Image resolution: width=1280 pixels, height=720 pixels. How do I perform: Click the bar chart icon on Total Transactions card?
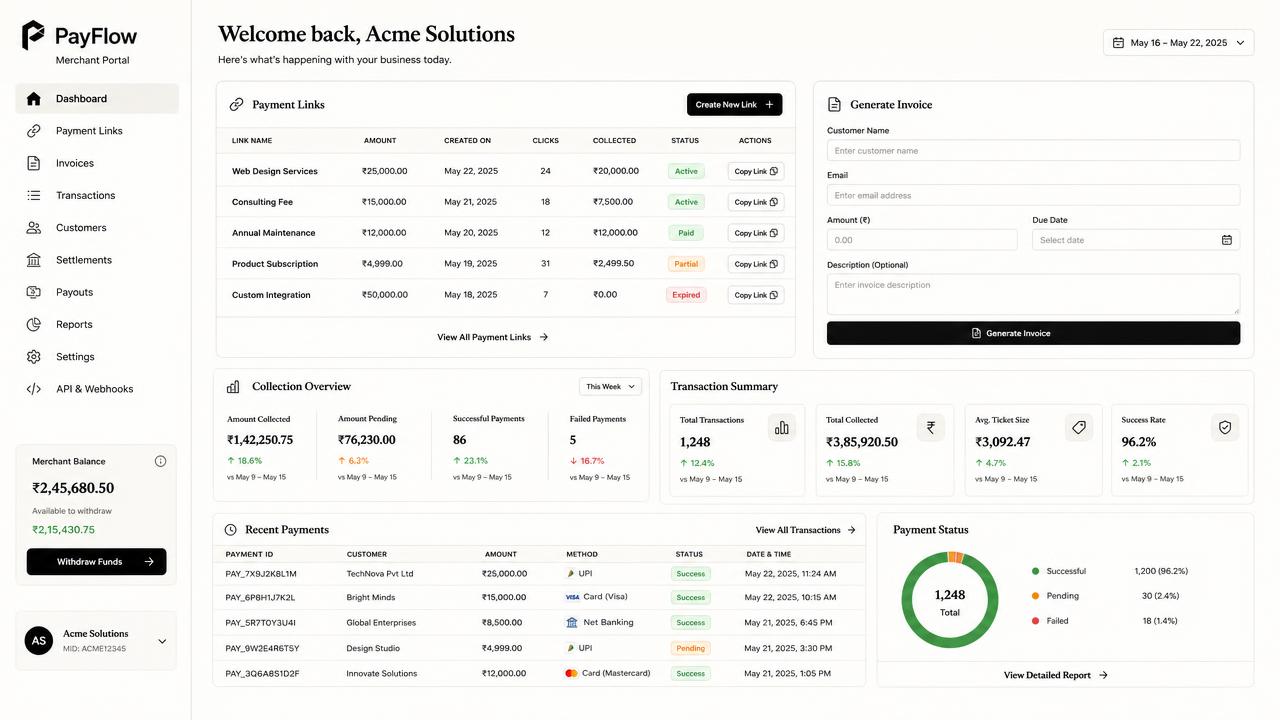coord(782,428)
